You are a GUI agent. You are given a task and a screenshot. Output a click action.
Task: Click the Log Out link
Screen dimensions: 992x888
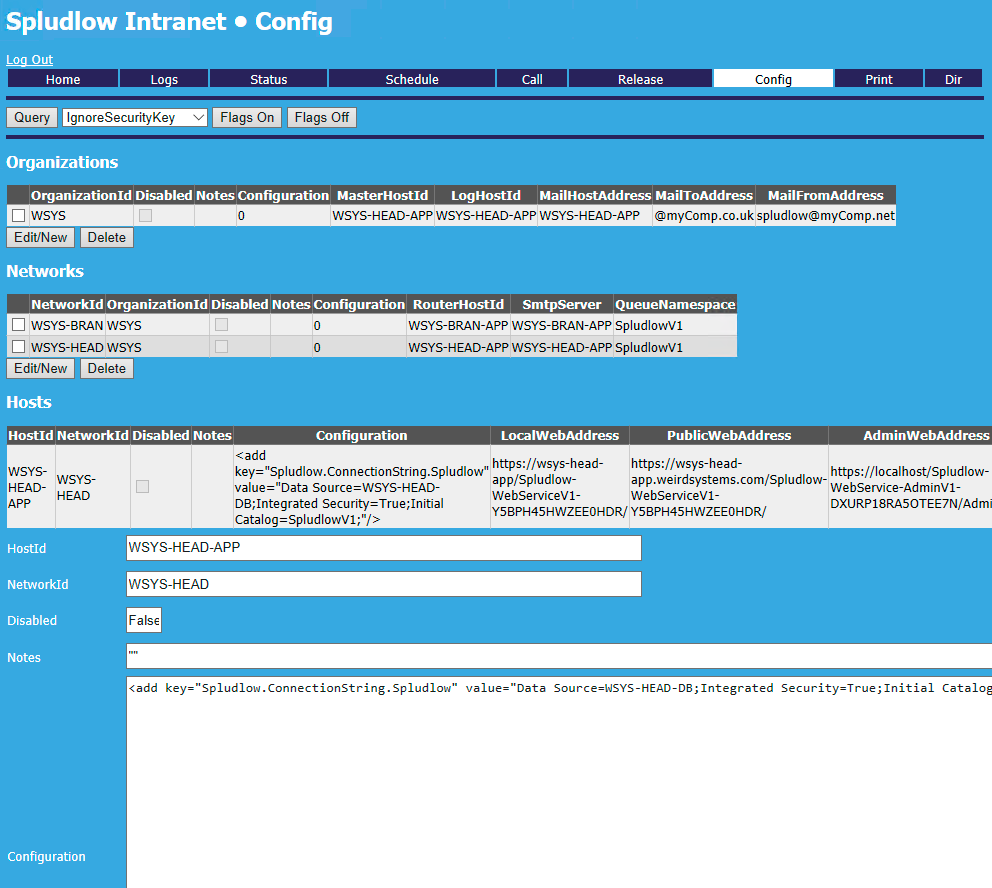point(30,59)
